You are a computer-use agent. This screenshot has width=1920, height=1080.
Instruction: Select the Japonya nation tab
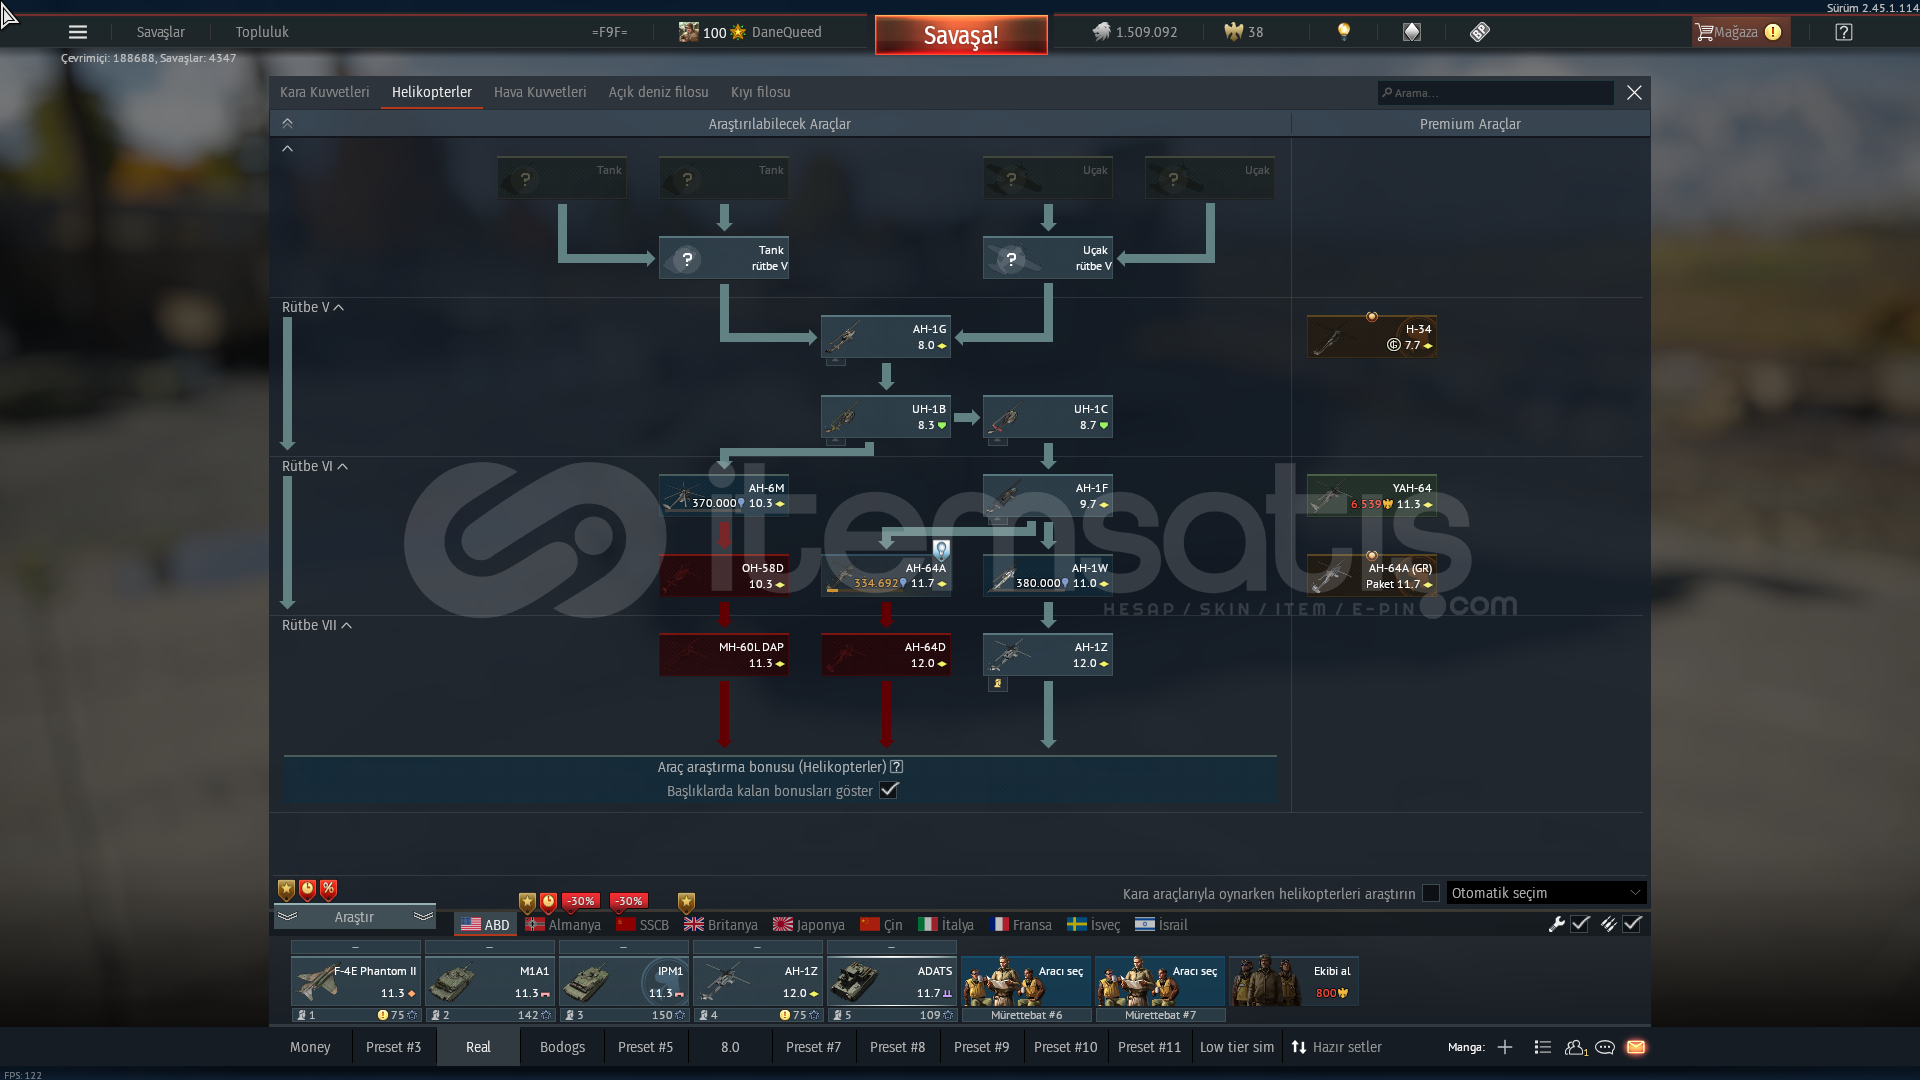pos(809,925)
